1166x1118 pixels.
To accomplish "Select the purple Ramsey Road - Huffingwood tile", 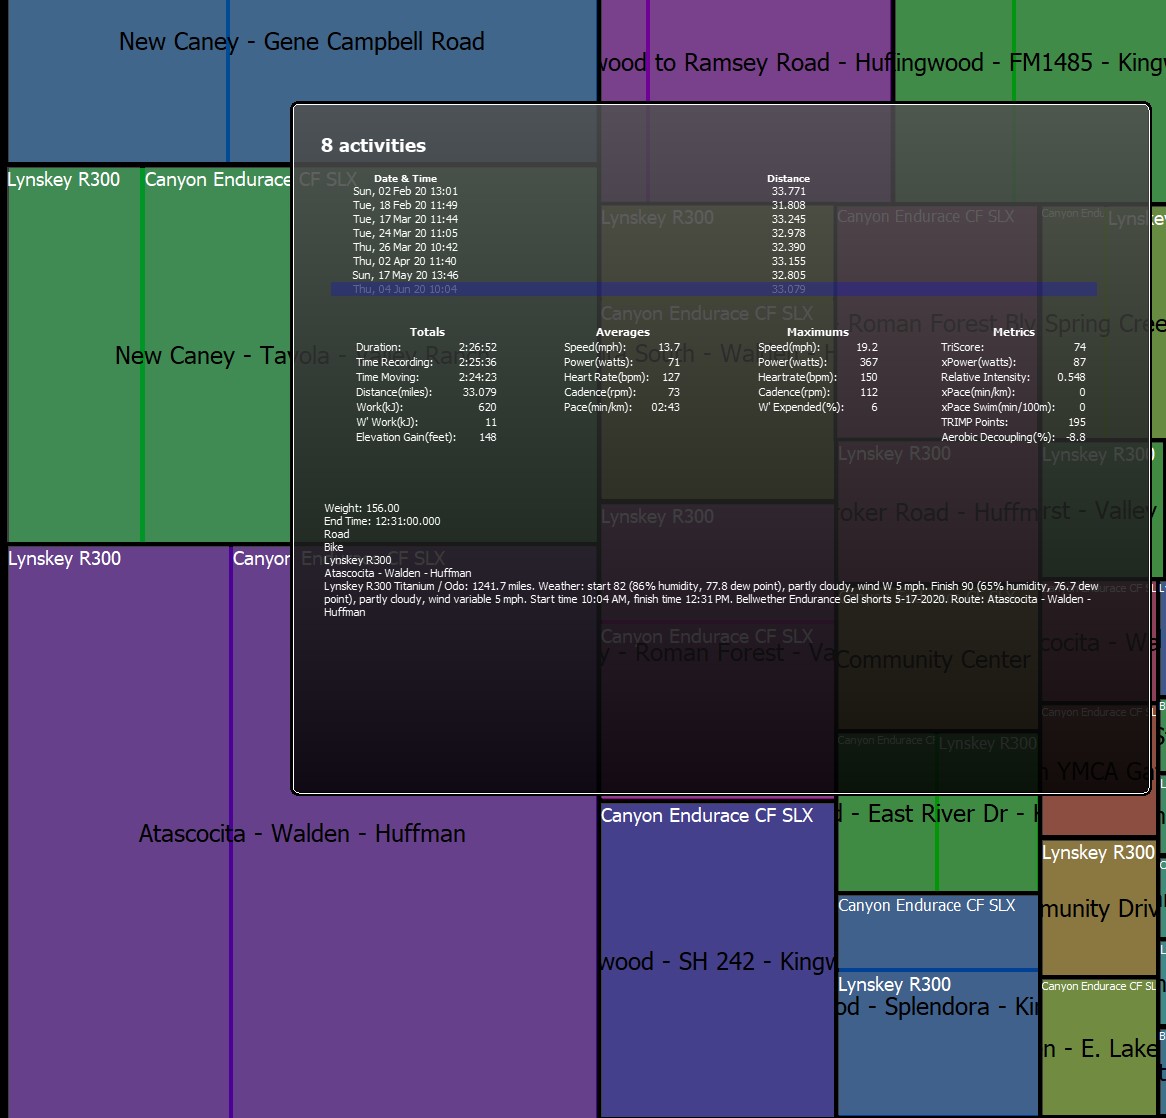I will click(746, 51).
